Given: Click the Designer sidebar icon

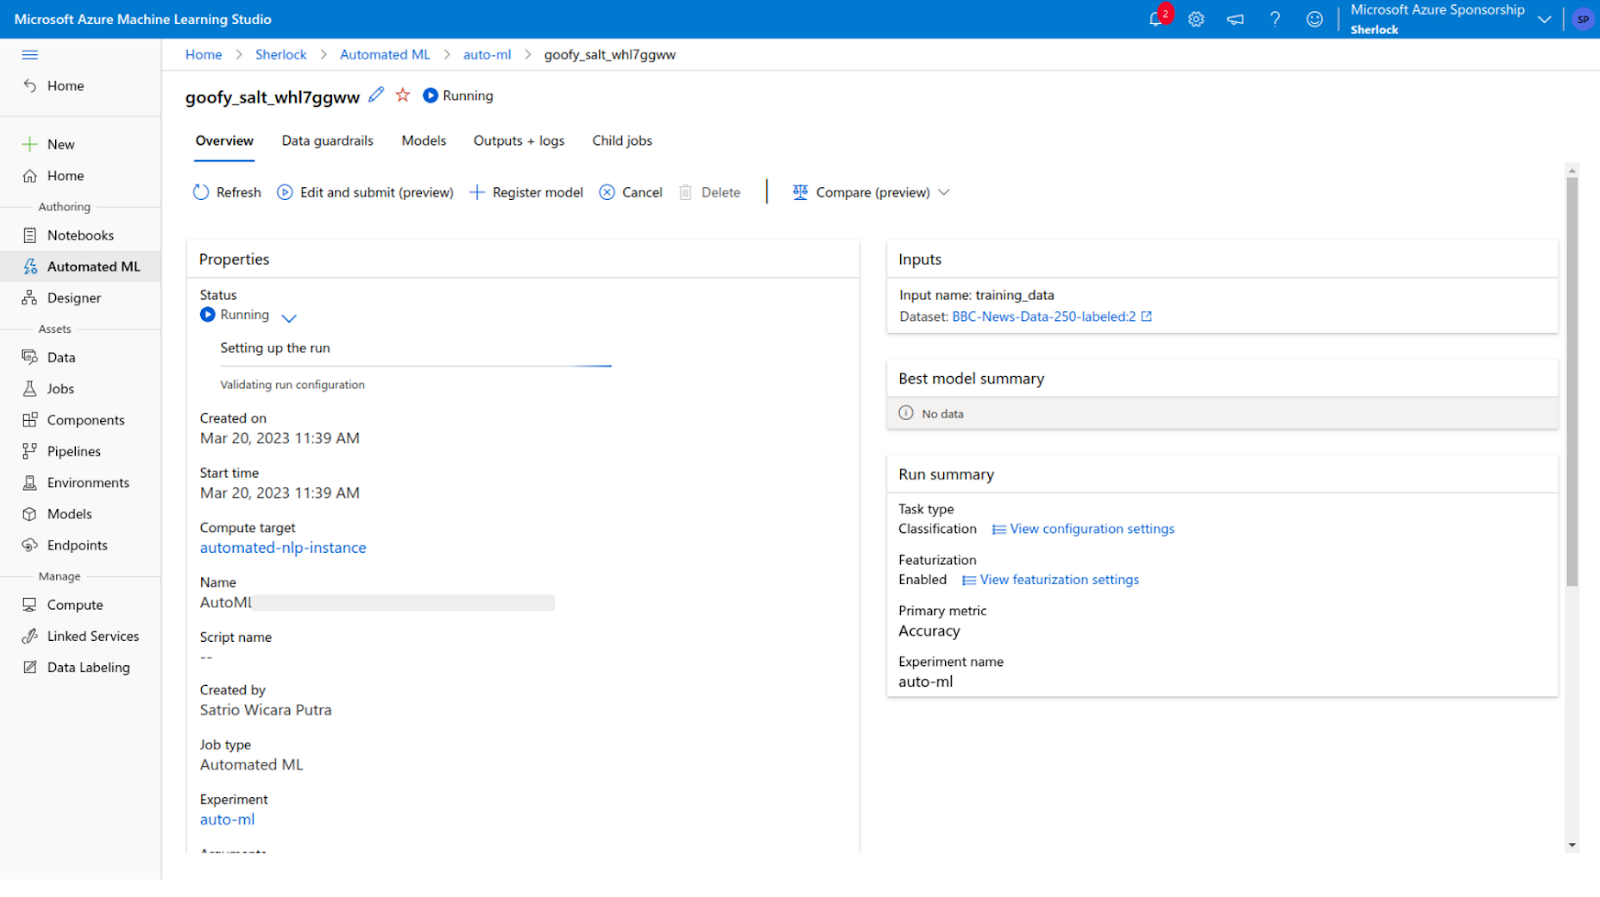Looking at the screenshot, I should click(x=30, y=298).
